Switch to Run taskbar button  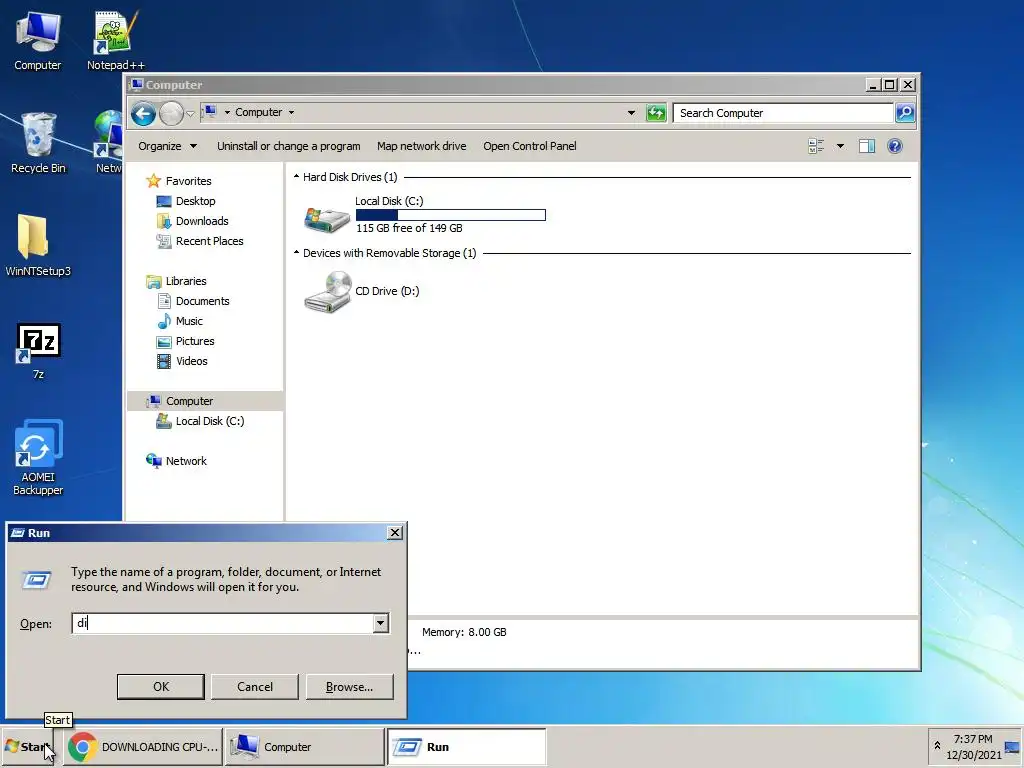point(466,746)
